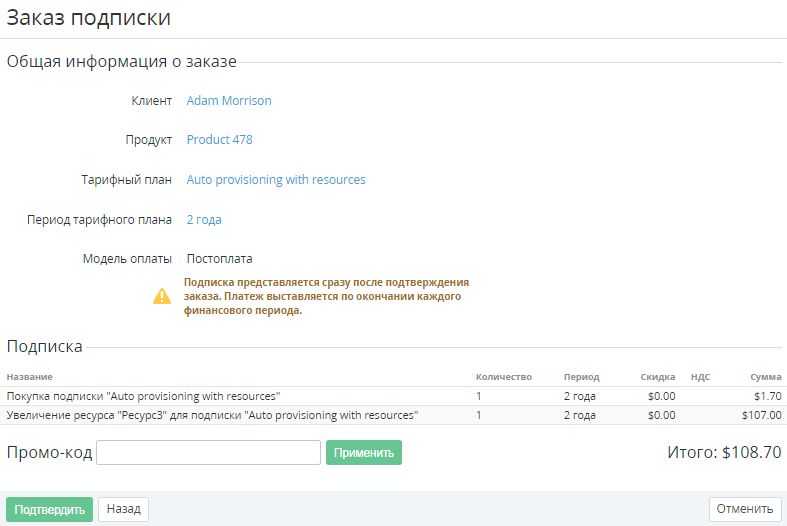Click the Скидка column header
The width and height of the screenshot is (787, 526).
[x=658, y=377]
